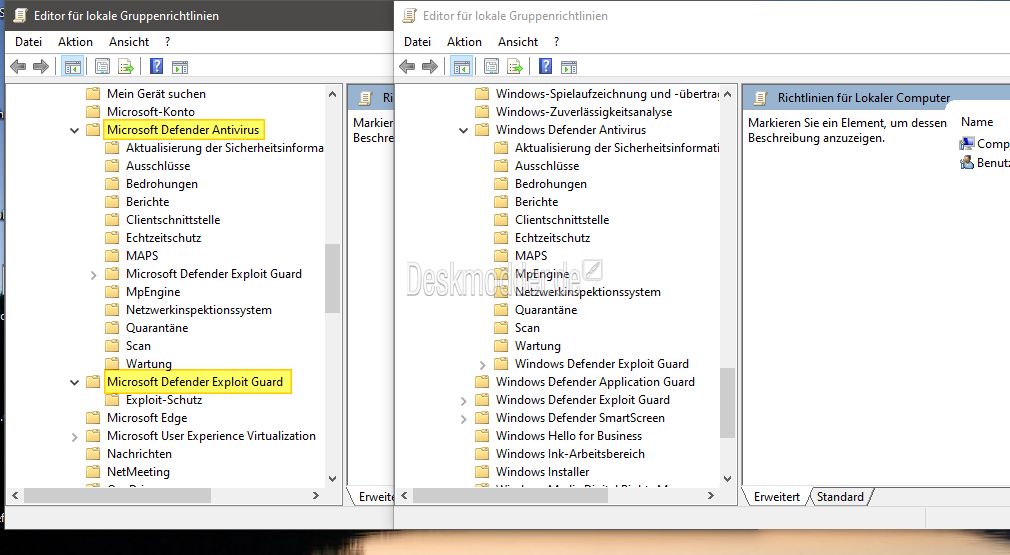The image size is (1010, 555).
Task: Expand nested Windows Defender Exploit Guard under Wartung
Action: 482,365
